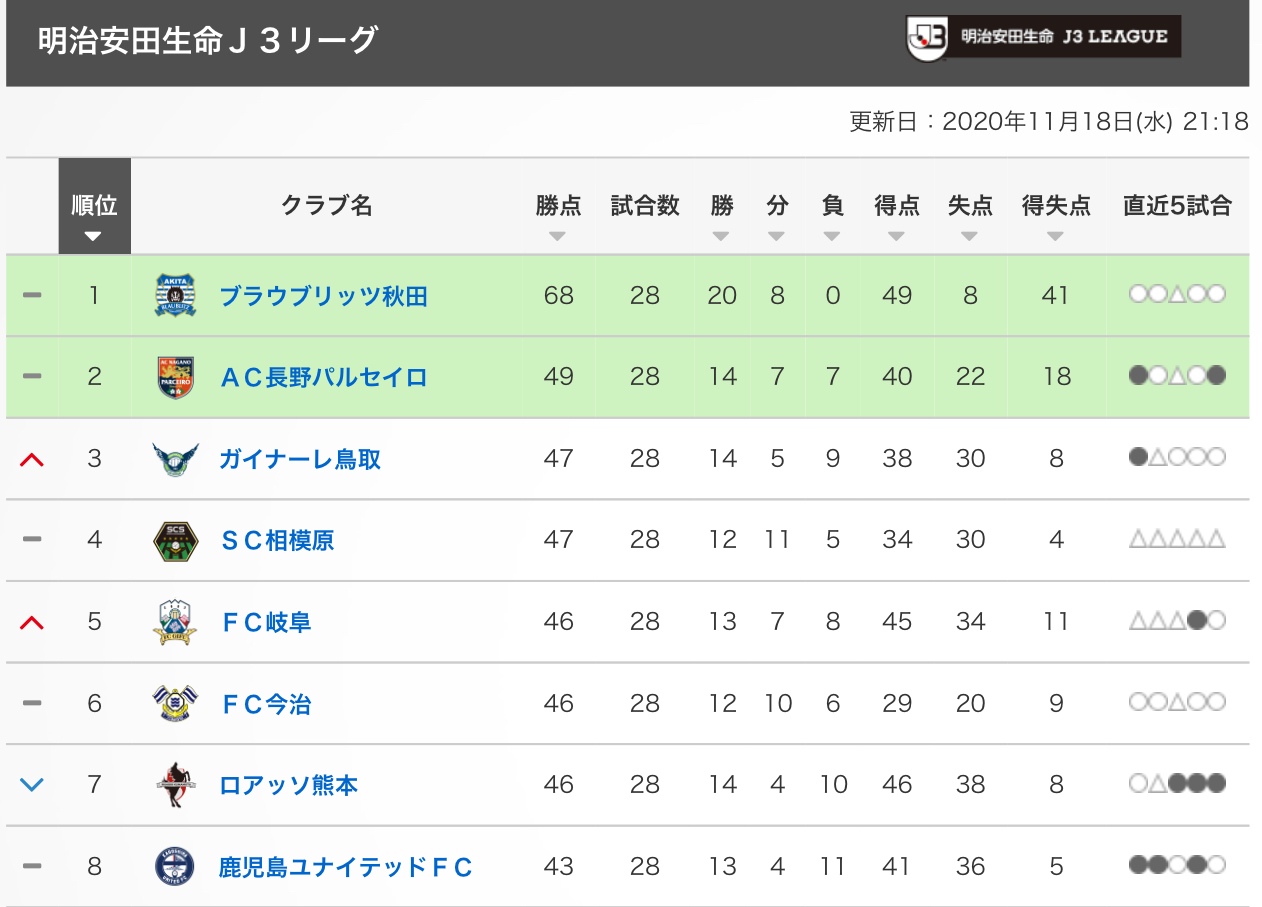1262x907 pixels.
Task: Sort by 順位 rank column arrow
Action: 94,237
